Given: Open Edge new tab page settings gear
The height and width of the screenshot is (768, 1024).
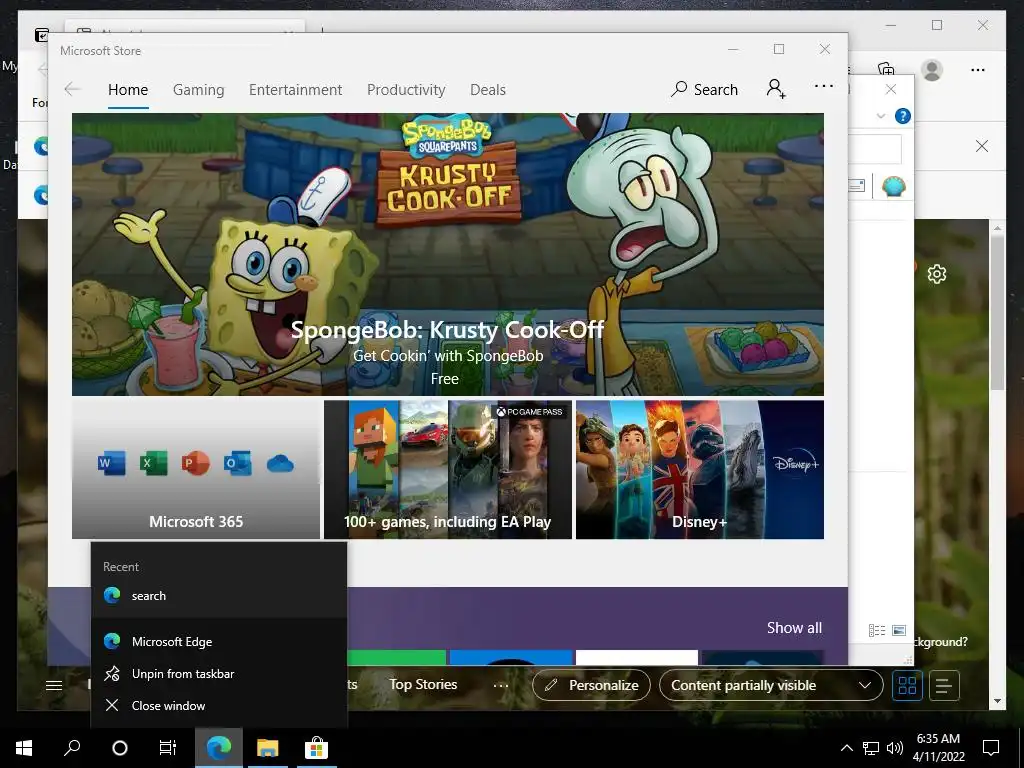Looking at the screenshot, I should pos(936,274).
